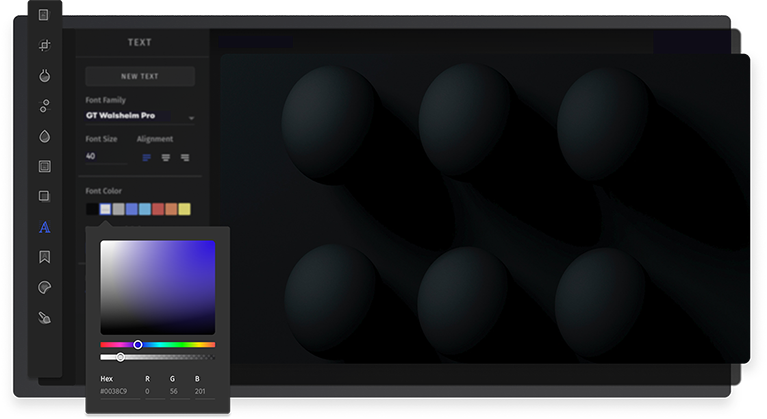Image resolution: width=767 pixels, height=419 pixels.
Task: Pick the black font color swatch
Action: tap(92, 209)
